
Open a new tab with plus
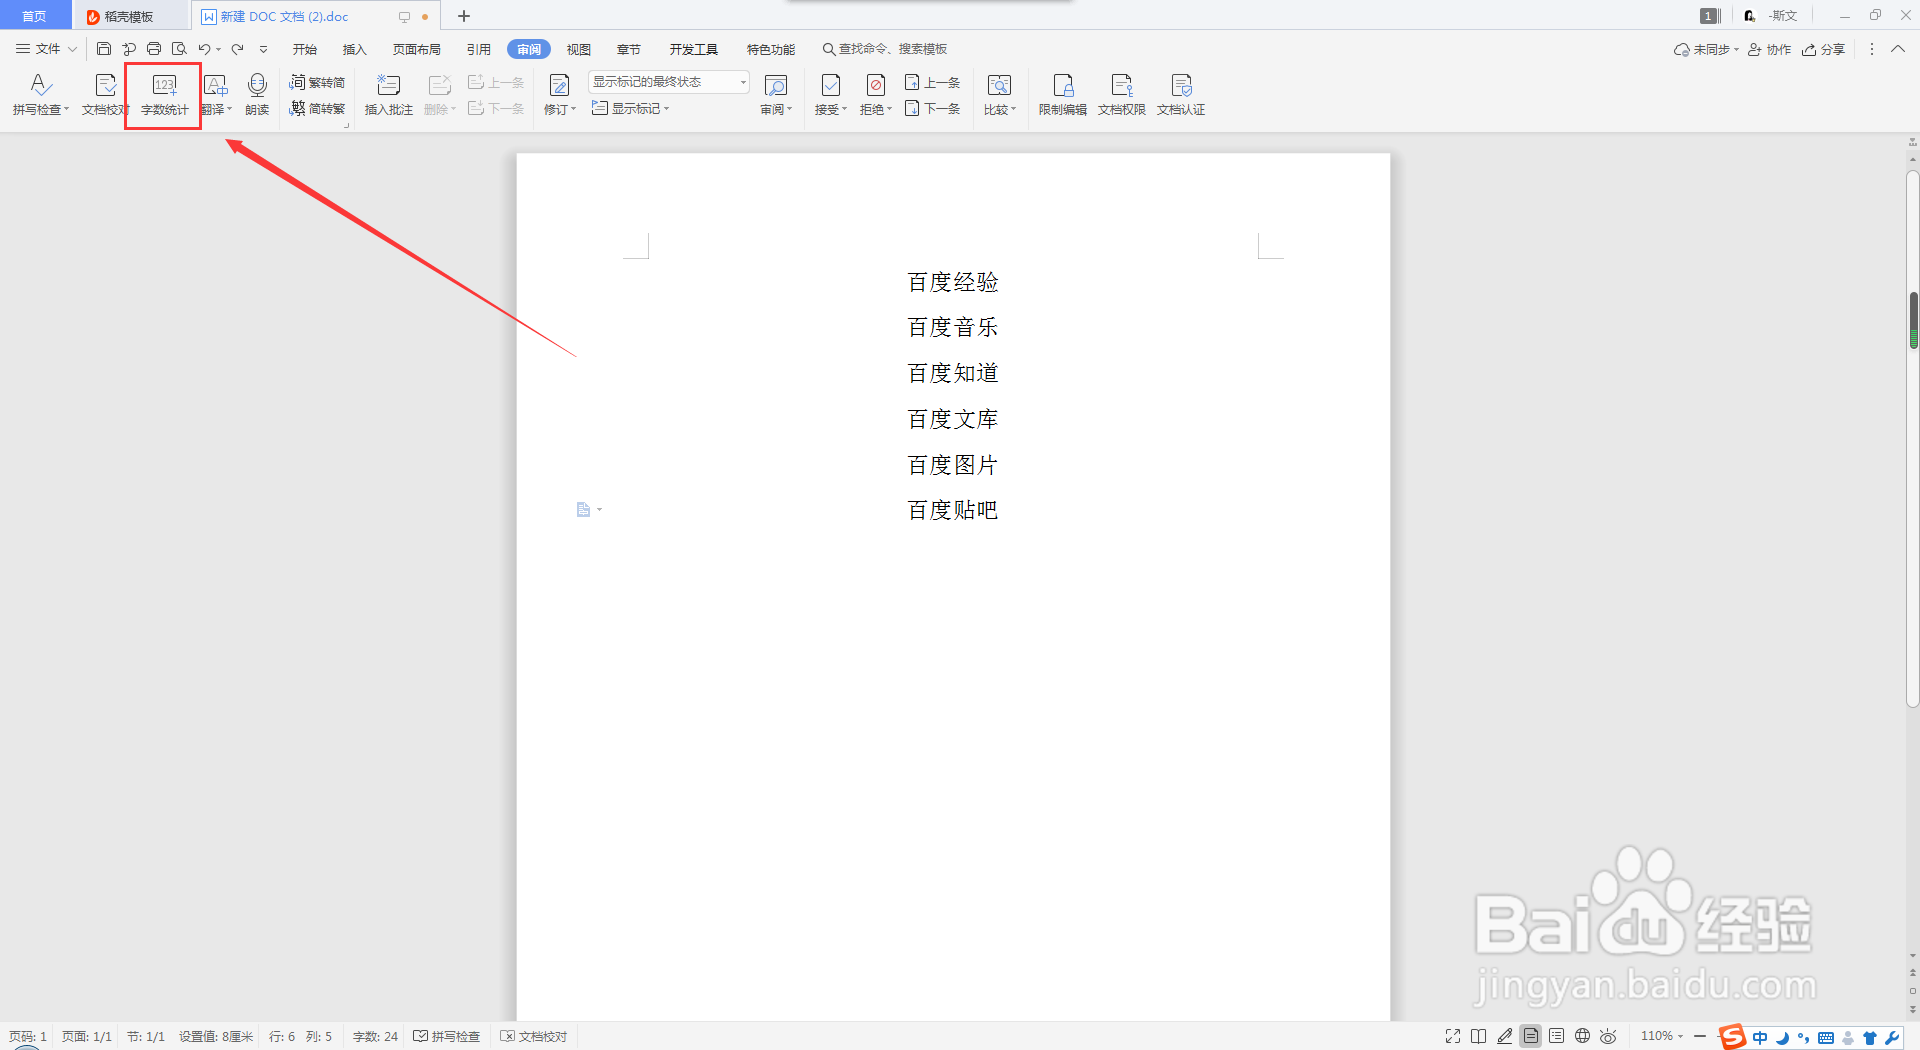tap(464, 16)
